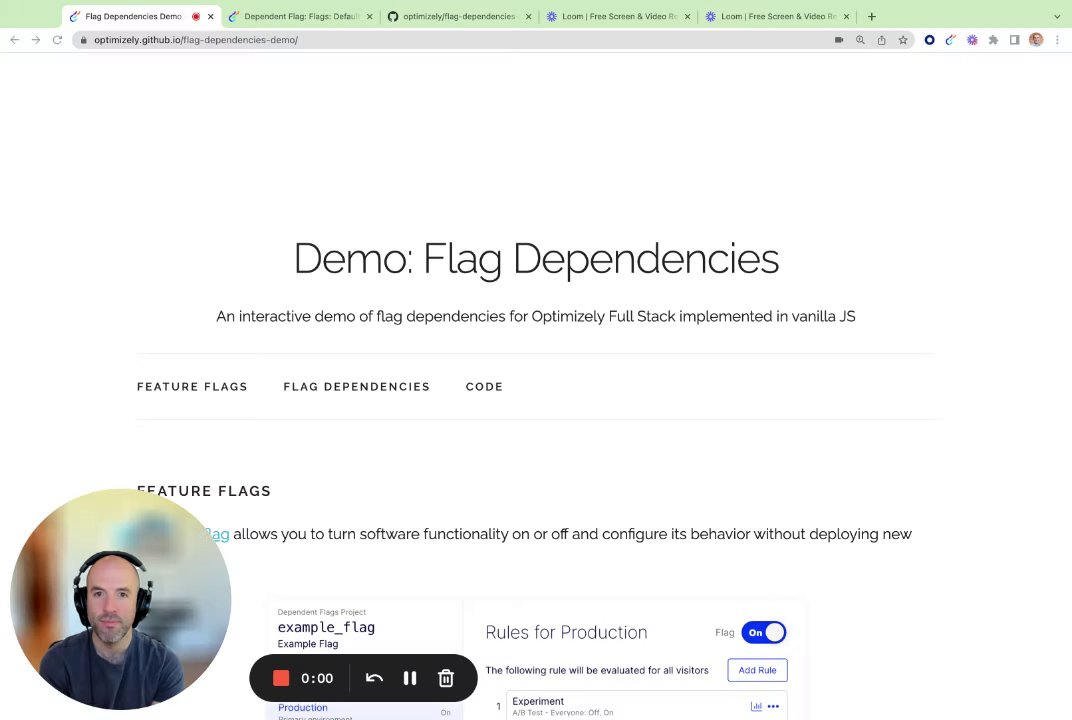
Task: Close the Dependent Flag tab
Action: coord(370,16)
